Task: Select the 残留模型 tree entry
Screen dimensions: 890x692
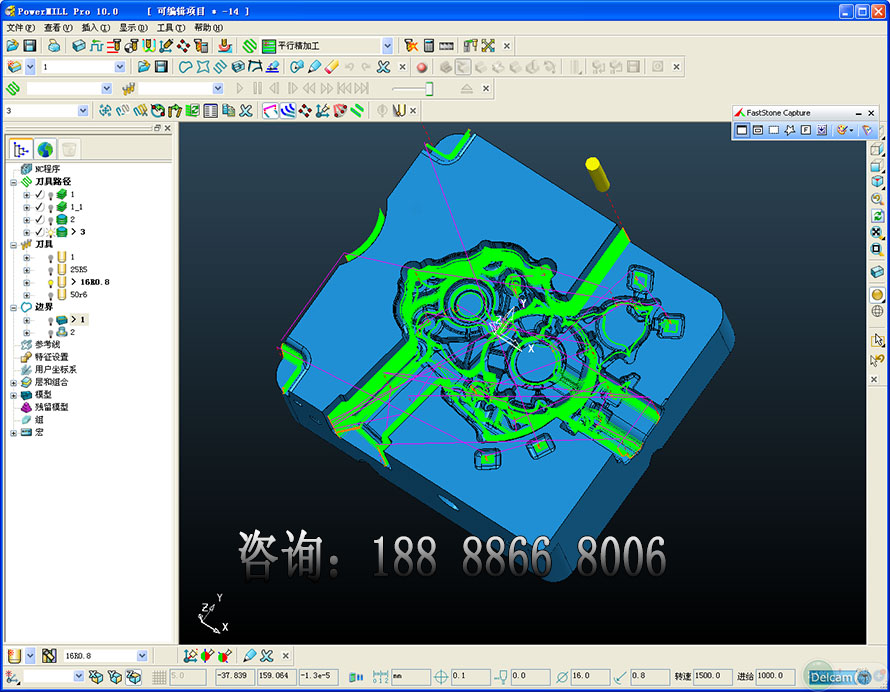Action: (51, 407)
